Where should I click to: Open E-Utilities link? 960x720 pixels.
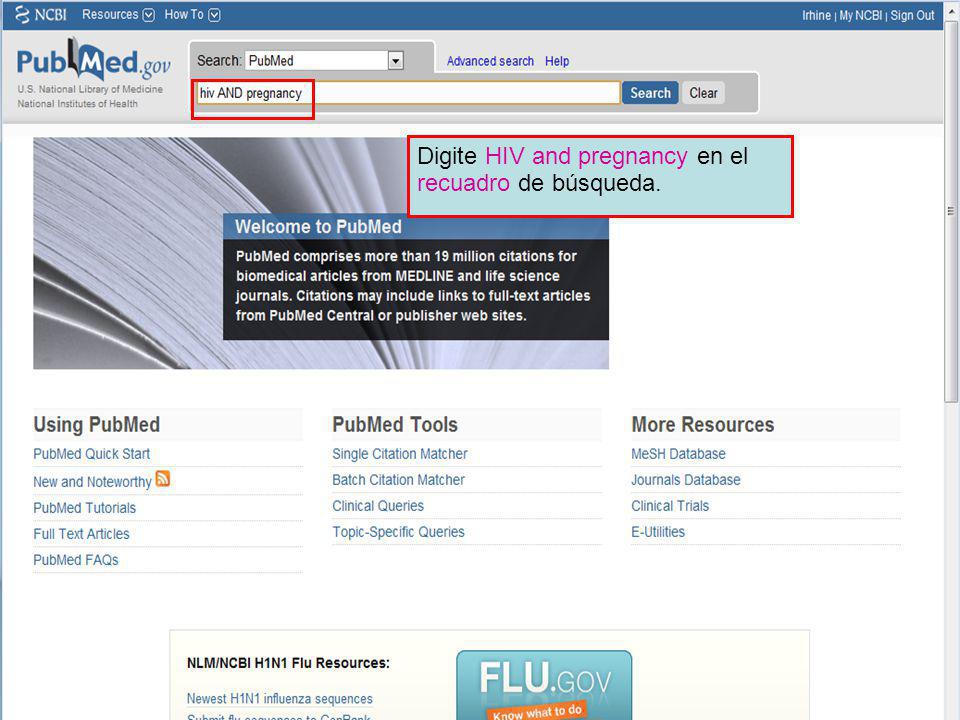coord(658,532)
